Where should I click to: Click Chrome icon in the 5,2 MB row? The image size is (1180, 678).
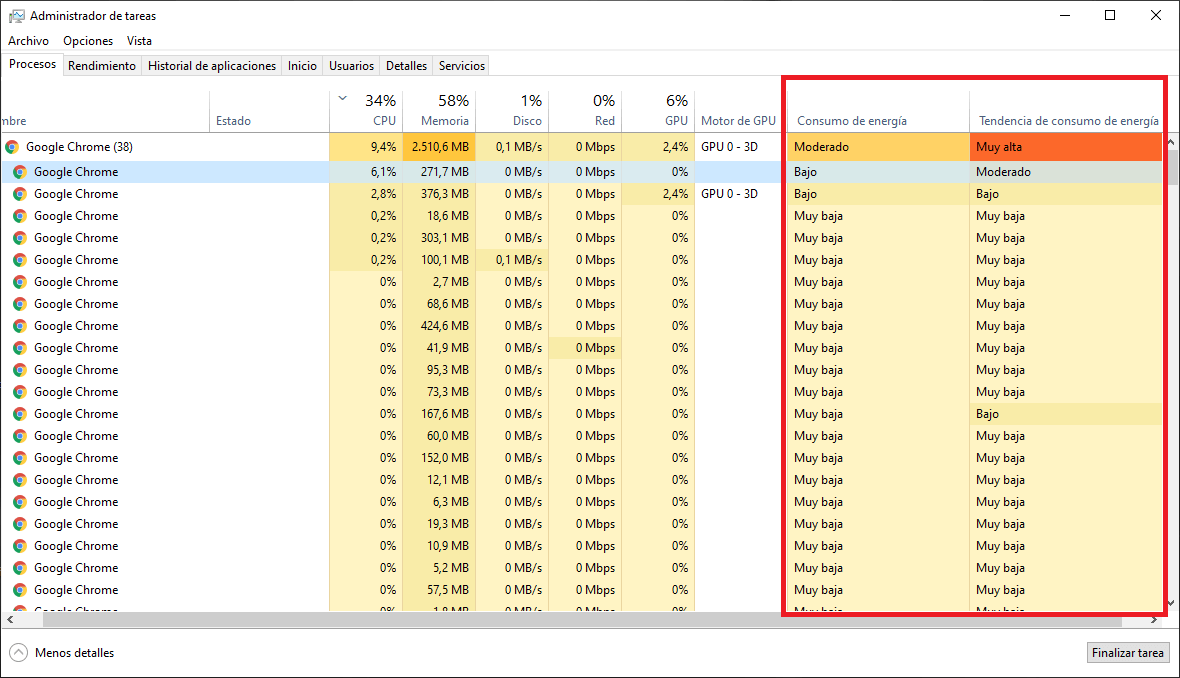(20, 568)
